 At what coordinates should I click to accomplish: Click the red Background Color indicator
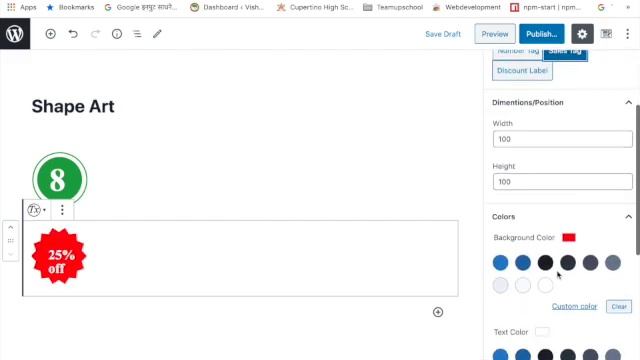pos(569,238)
